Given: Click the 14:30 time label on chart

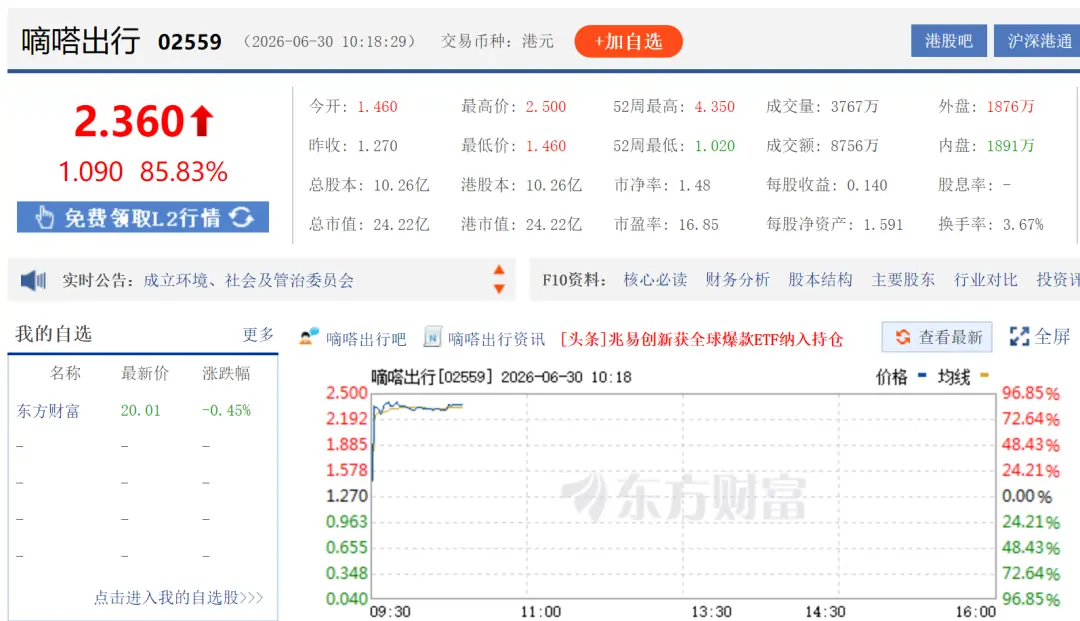Looking at the screenshot, I should point(825,611).
